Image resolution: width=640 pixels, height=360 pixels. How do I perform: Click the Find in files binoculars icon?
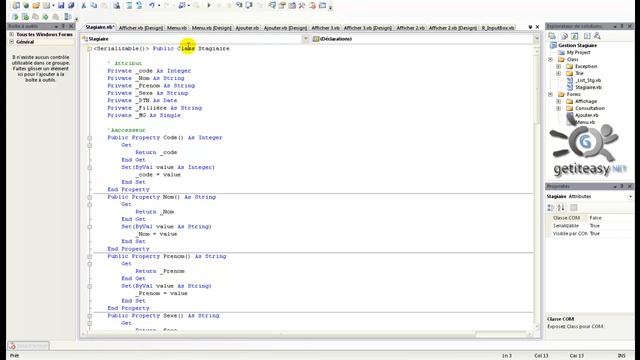[x=116, y=5]
